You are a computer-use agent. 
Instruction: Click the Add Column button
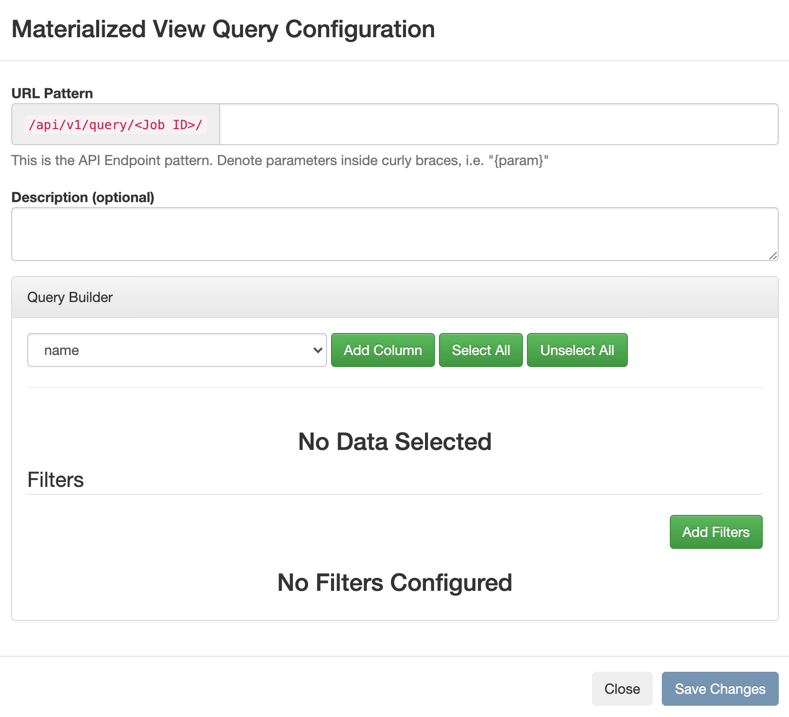382,350
